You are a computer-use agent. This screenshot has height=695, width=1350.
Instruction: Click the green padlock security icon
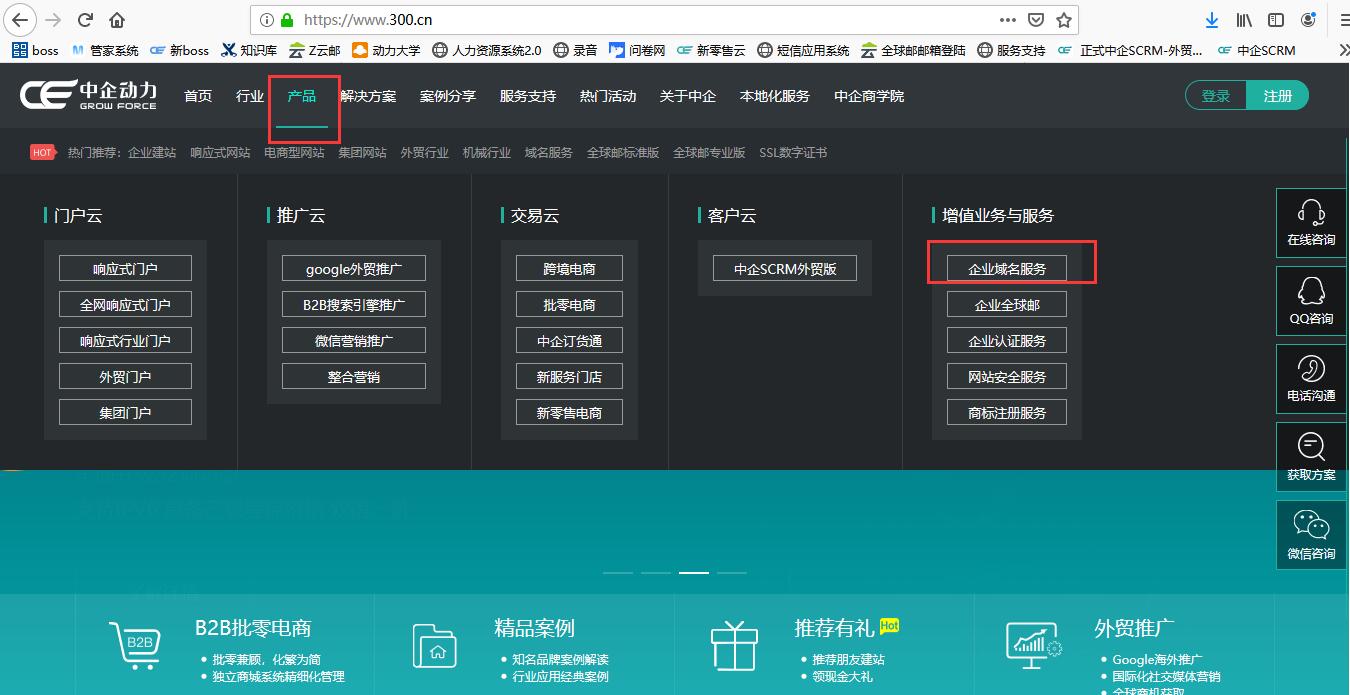point(288,20)
